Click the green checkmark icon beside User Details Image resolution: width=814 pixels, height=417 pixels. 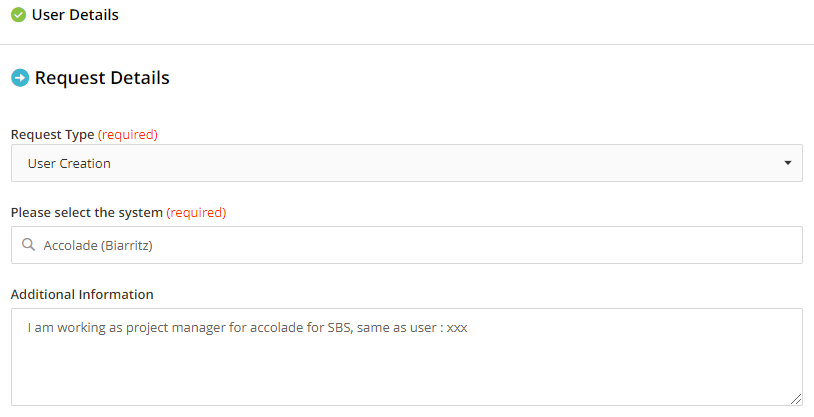pyautogui.click(x=18, y=15)
